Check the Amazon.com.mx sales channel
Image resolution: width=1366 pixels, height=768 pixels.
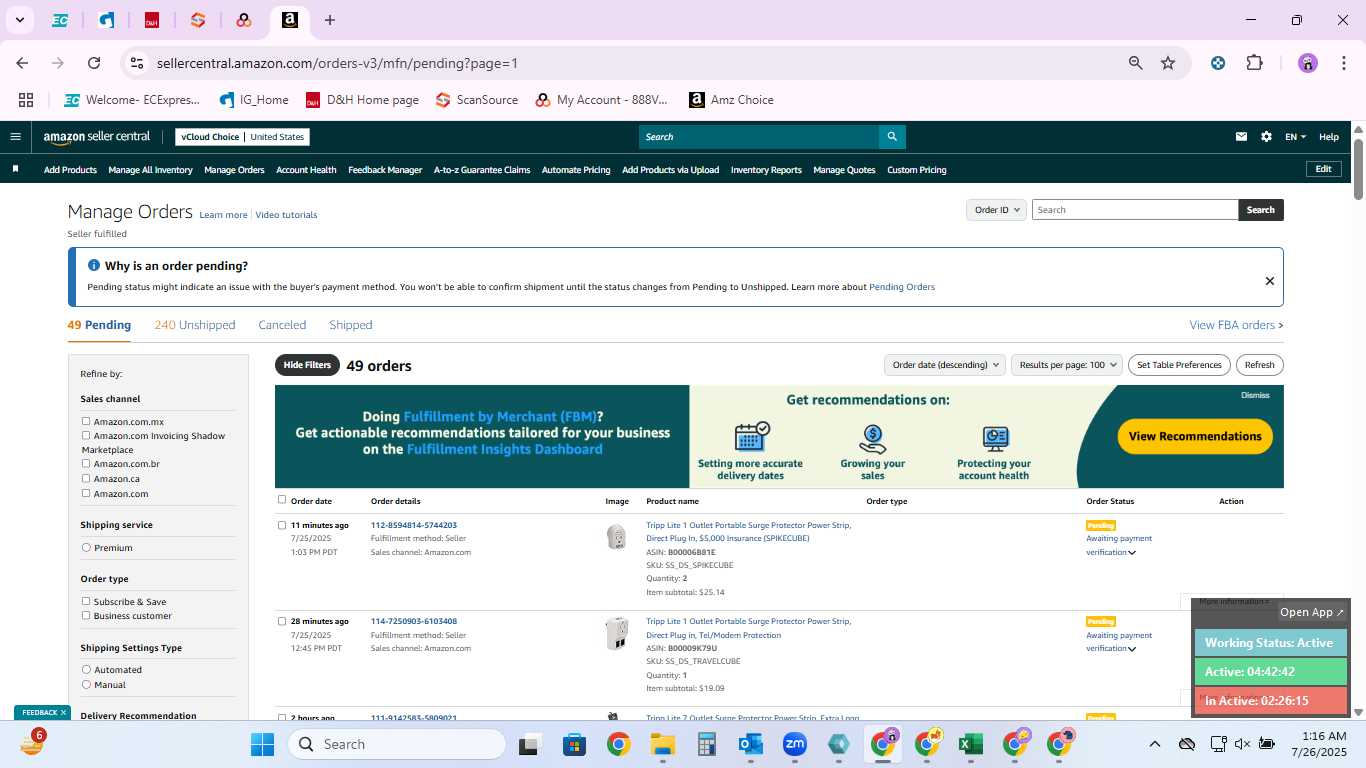point(86,422)
